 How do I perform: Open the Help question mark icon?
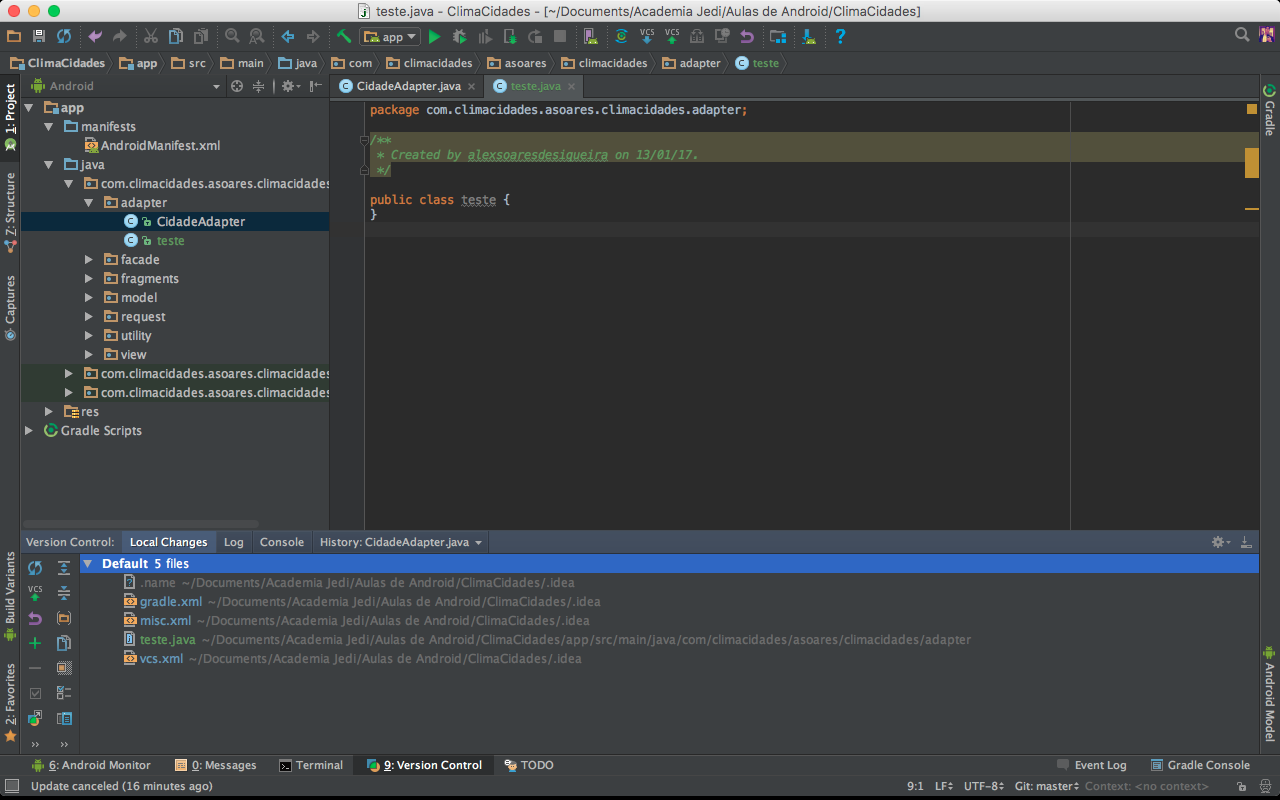point(840,37)
